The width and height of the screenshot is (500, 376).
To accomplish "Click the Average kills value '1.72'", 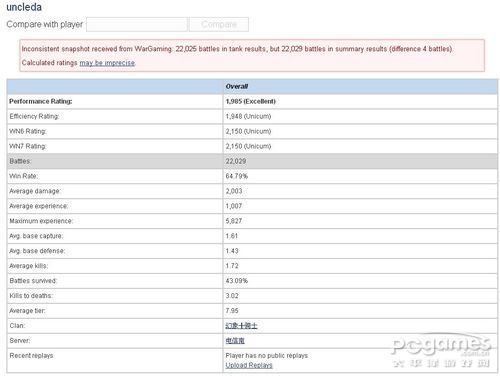I will click(232, 266).
